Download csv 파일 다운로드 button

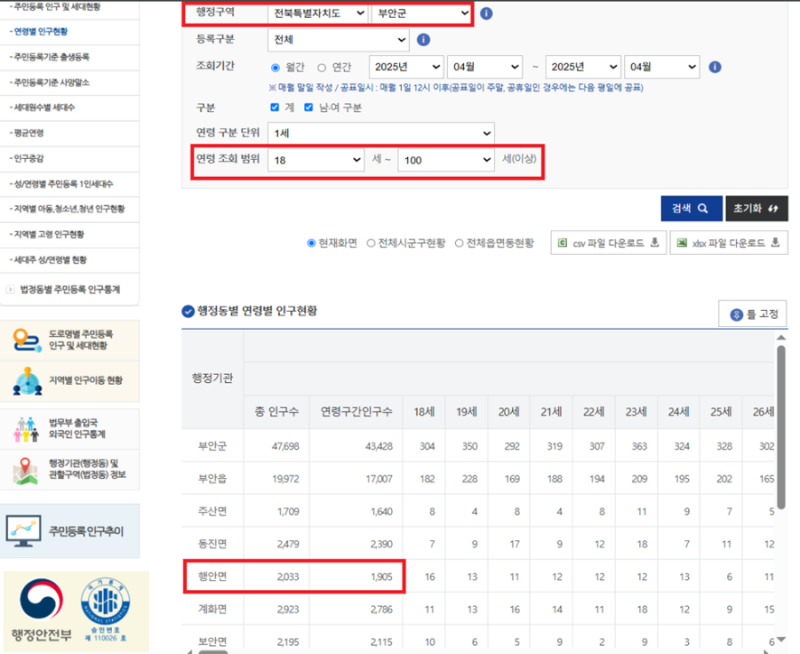[x=609, y=243]
